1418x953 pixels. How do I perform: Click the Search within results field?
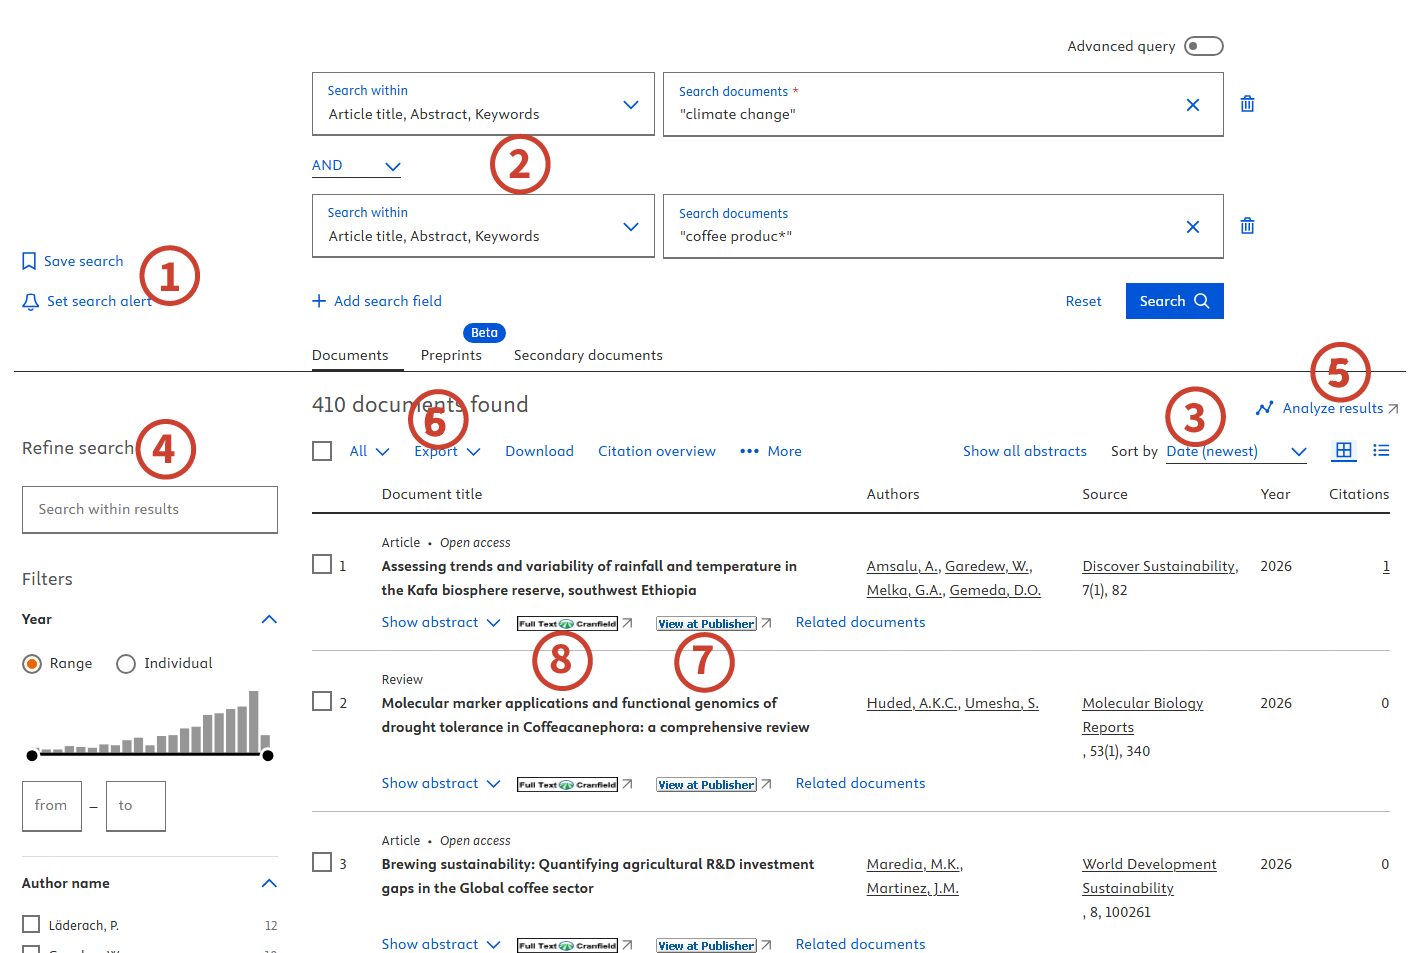tap(150, 509)
